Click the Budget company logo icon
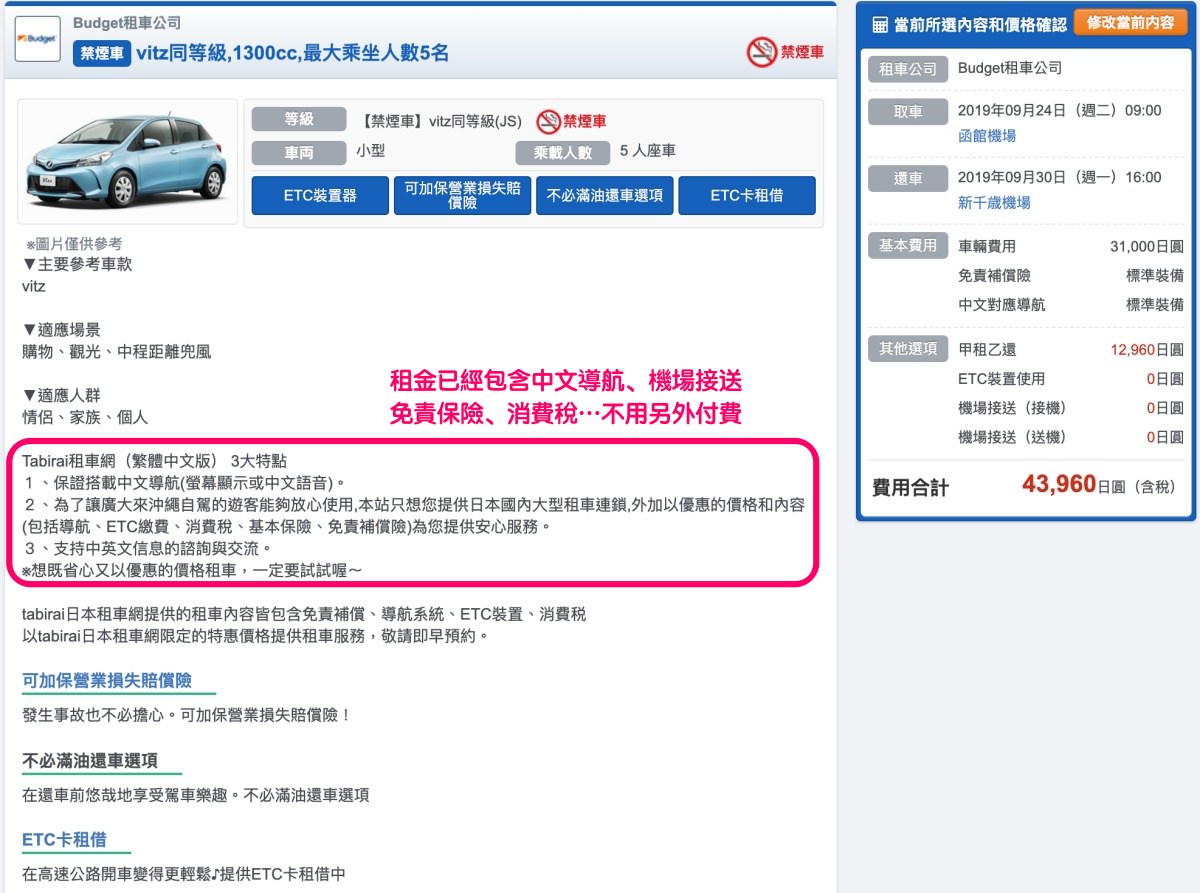This screenshot has height=893, width=1200. pyautogui.click(x=38, y=39)
